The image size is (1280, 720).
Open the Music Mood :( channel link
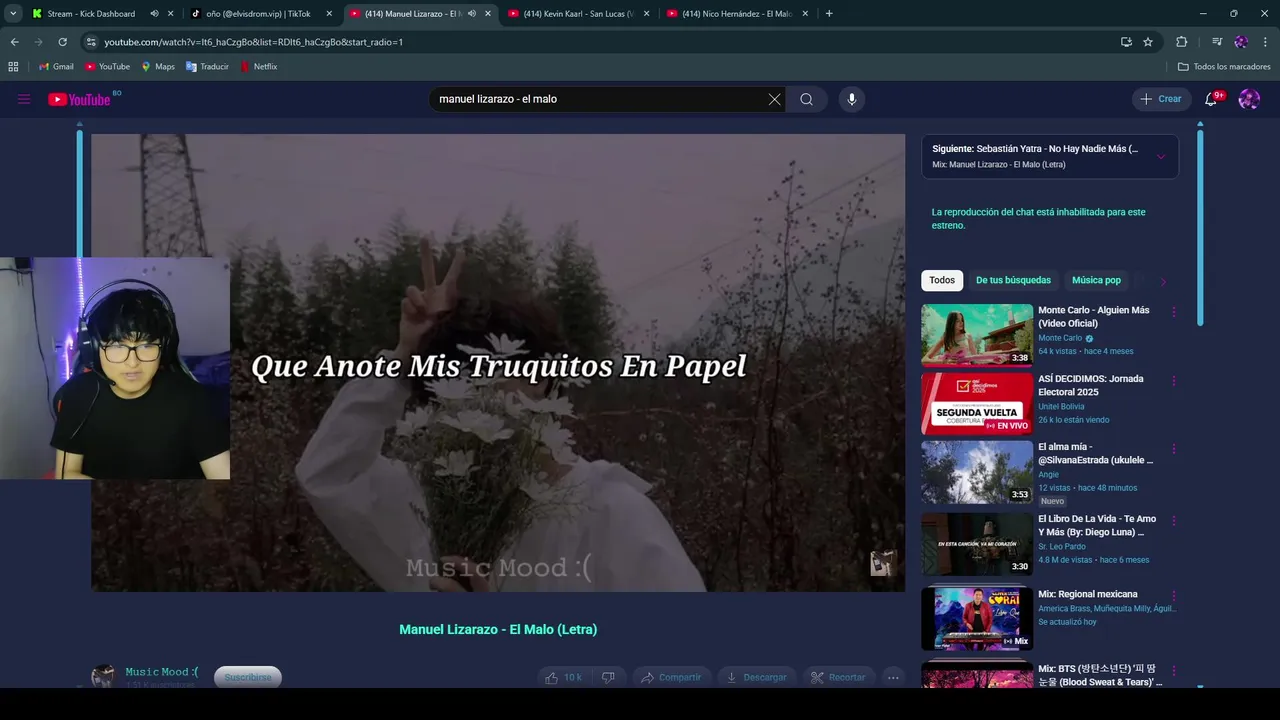coord(162,672)
